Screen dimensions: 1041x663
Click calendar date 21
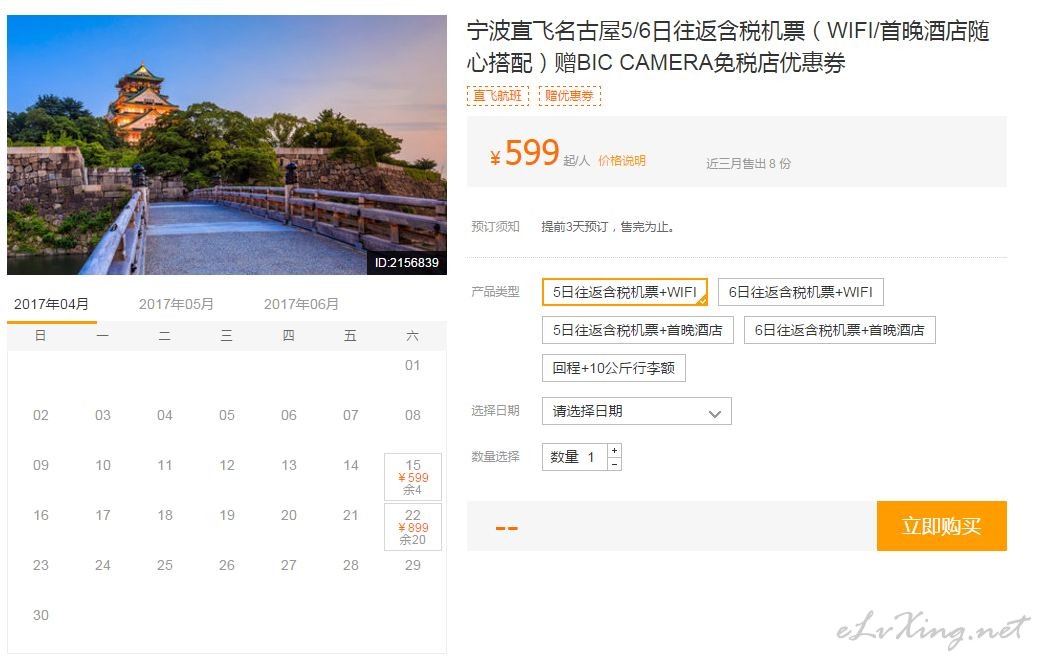click(x=351, y=515)
